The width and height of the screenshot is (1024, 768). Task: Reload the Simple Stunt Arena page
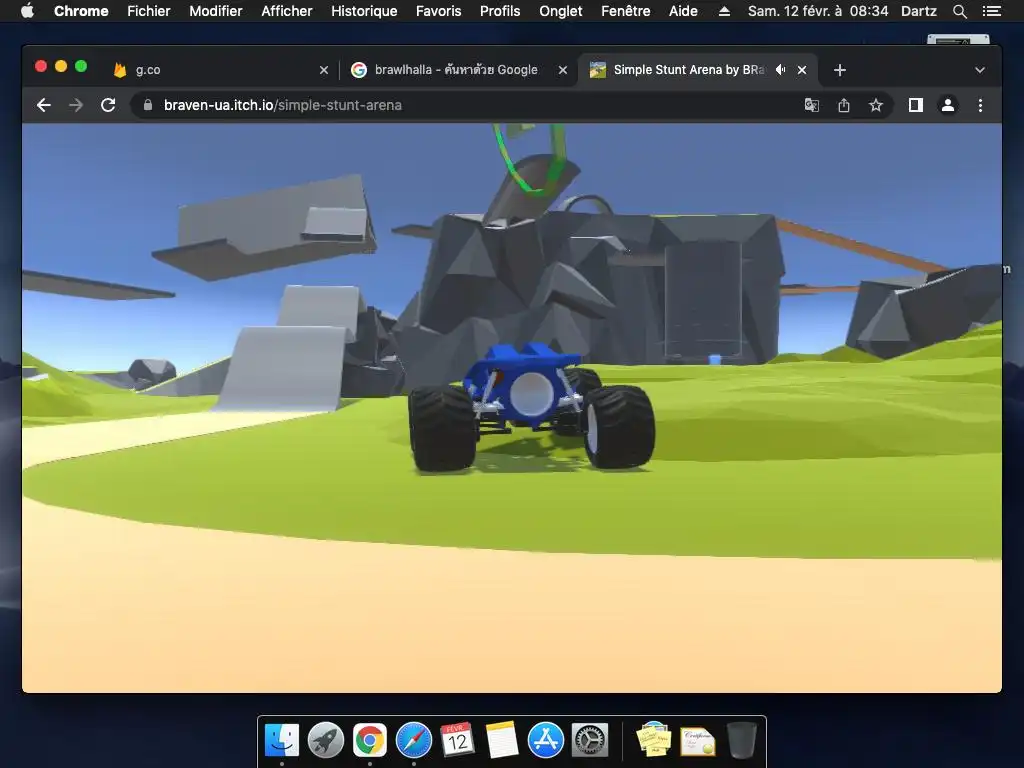click(108, 105)
